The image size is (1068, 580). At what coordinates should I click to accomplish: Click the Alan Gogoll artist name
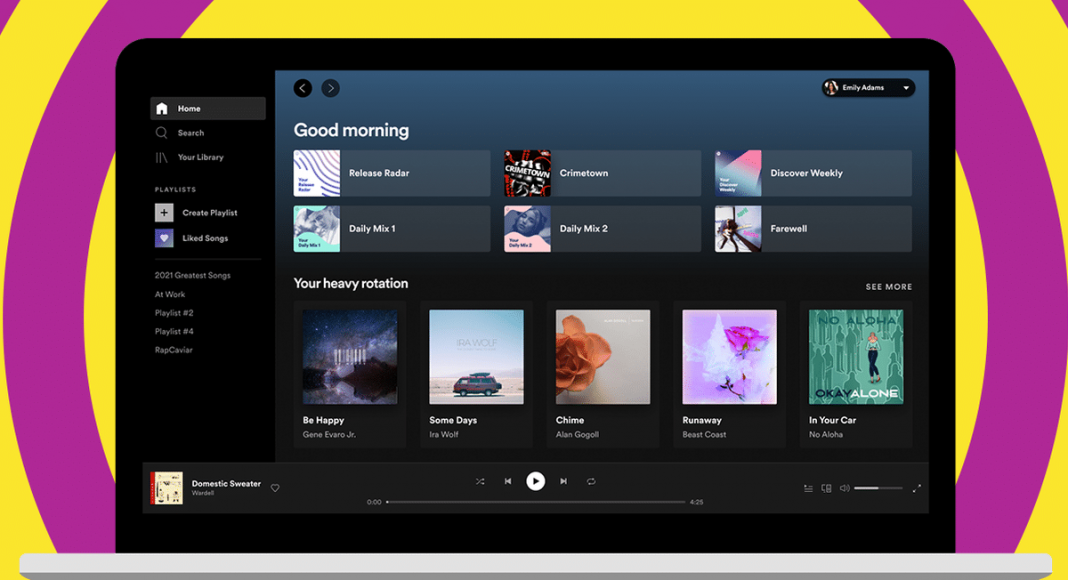tap(578, 434)
